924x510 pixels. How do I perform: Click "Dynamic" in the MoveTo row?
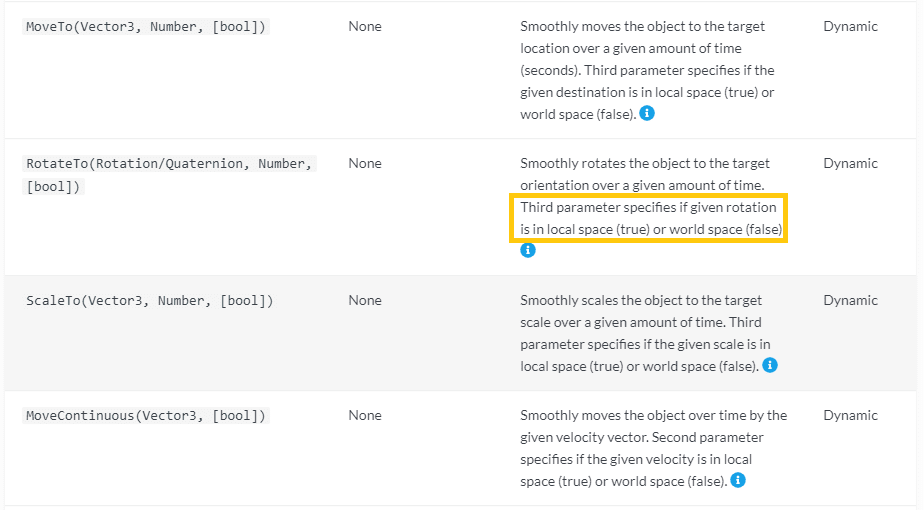(850, 27)
